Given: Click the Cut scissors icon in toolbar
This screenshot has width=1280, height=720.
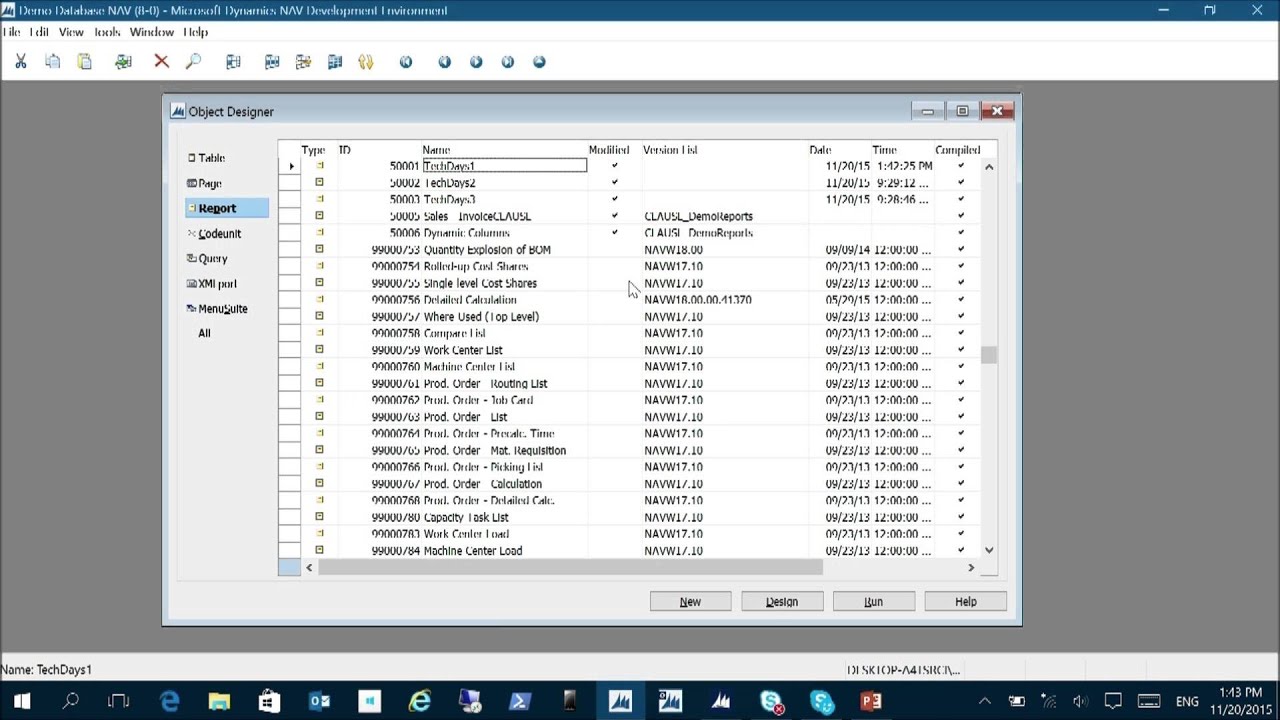Looking at the screenshot, I should pyautogui.click(x=20, y=62).
